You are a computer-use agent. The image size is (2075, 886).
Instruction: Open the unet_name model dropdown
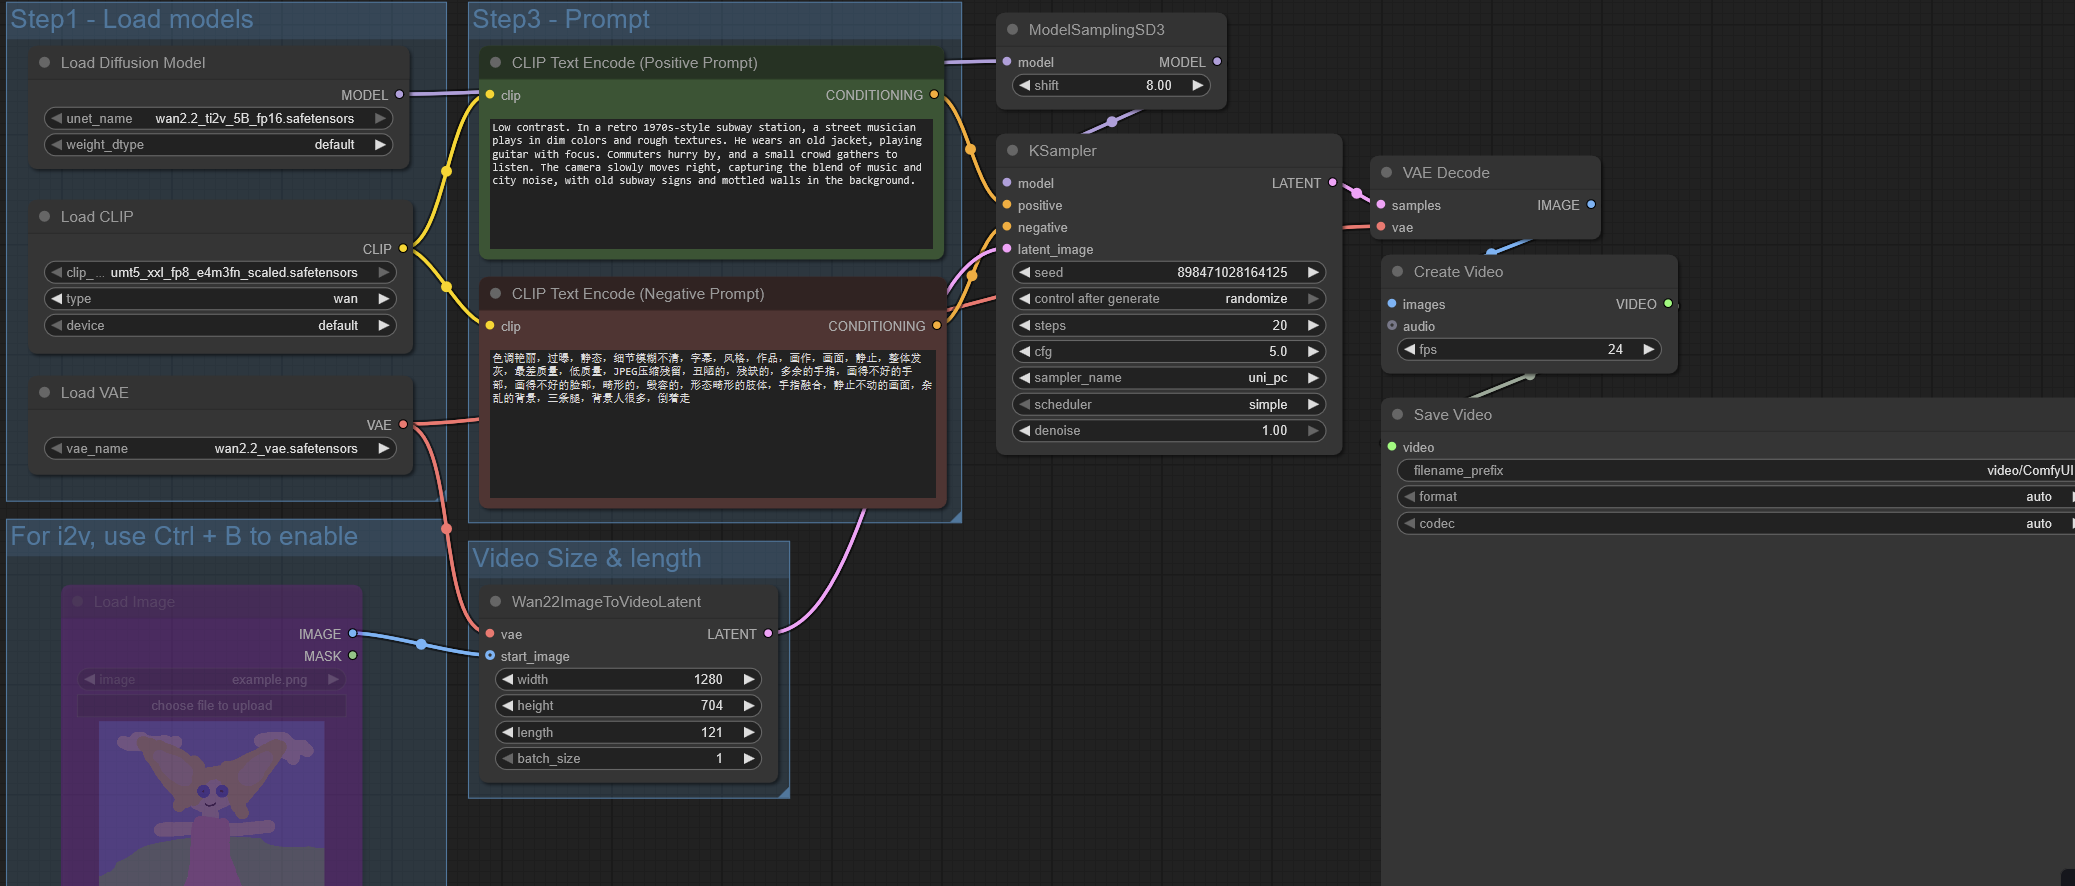[218, 119]
